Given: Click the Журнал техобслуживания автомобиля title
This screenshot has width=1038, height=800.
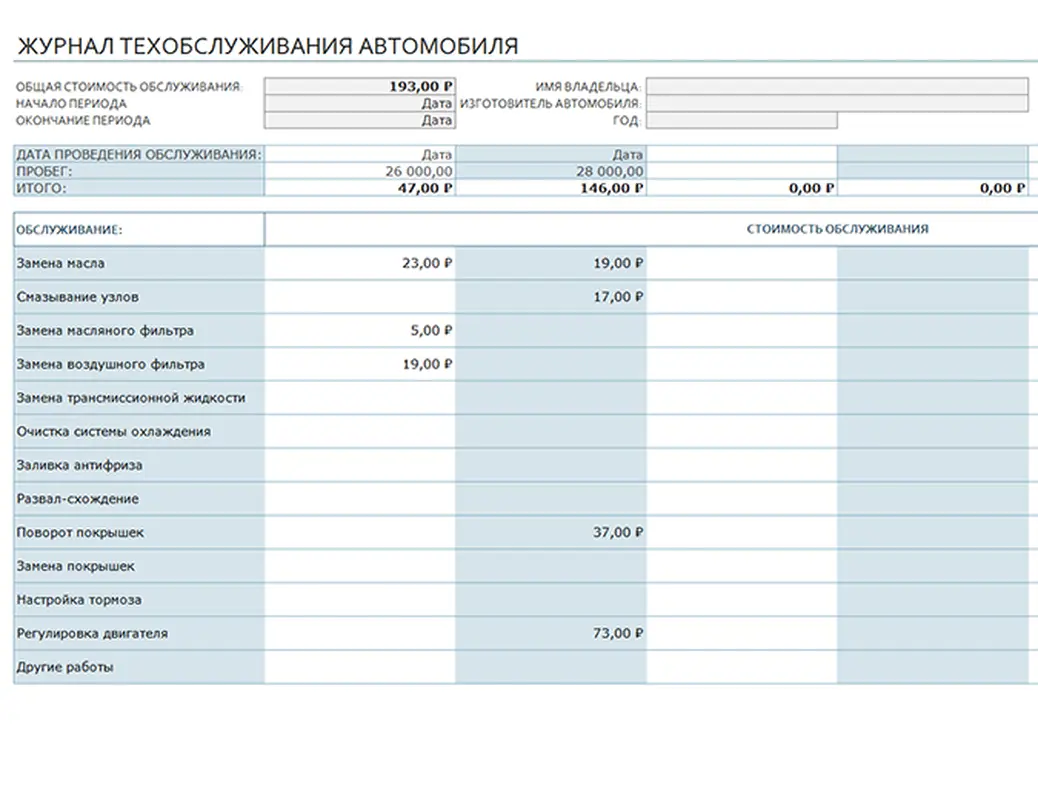Looking at the screenshot, I should 269,44.
